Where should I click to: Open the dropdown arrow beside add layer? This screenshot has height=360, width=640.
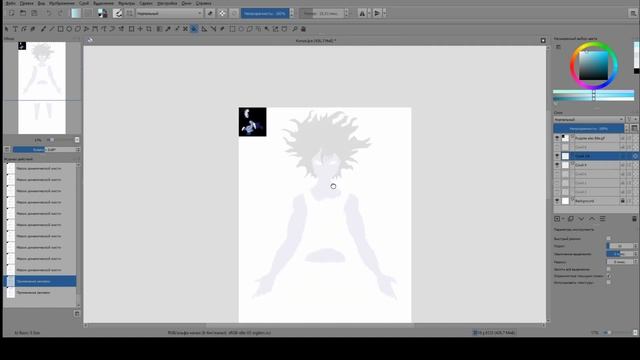coord(563,219)
